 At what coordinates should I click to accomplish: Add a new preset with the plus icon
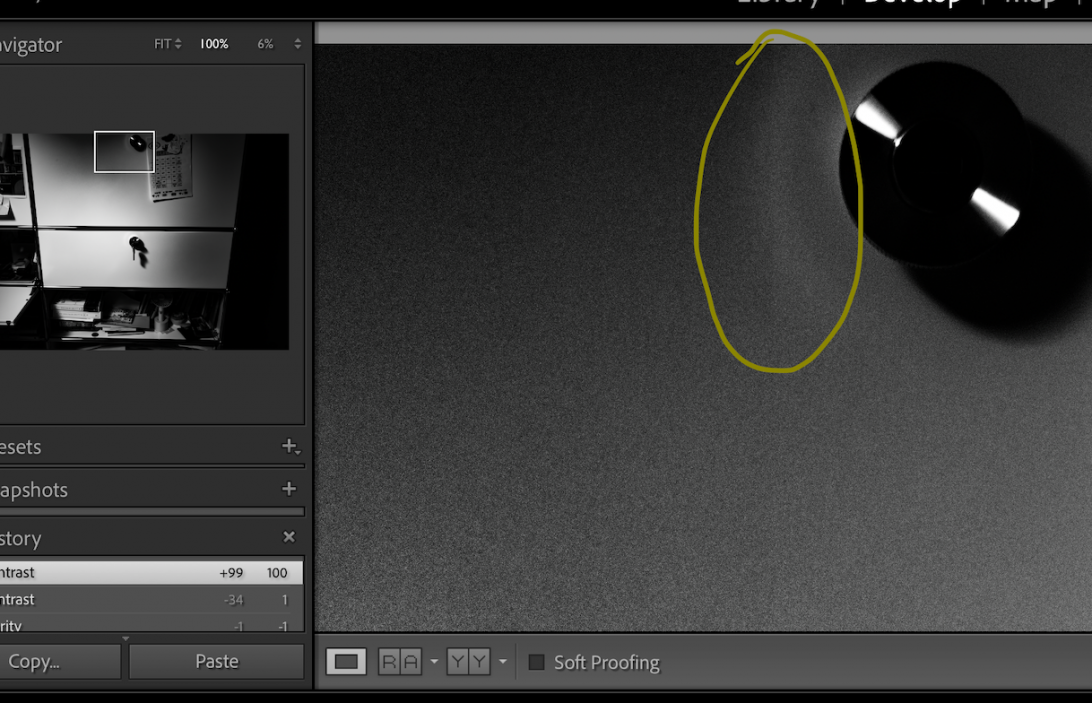(x=289, y=446)
